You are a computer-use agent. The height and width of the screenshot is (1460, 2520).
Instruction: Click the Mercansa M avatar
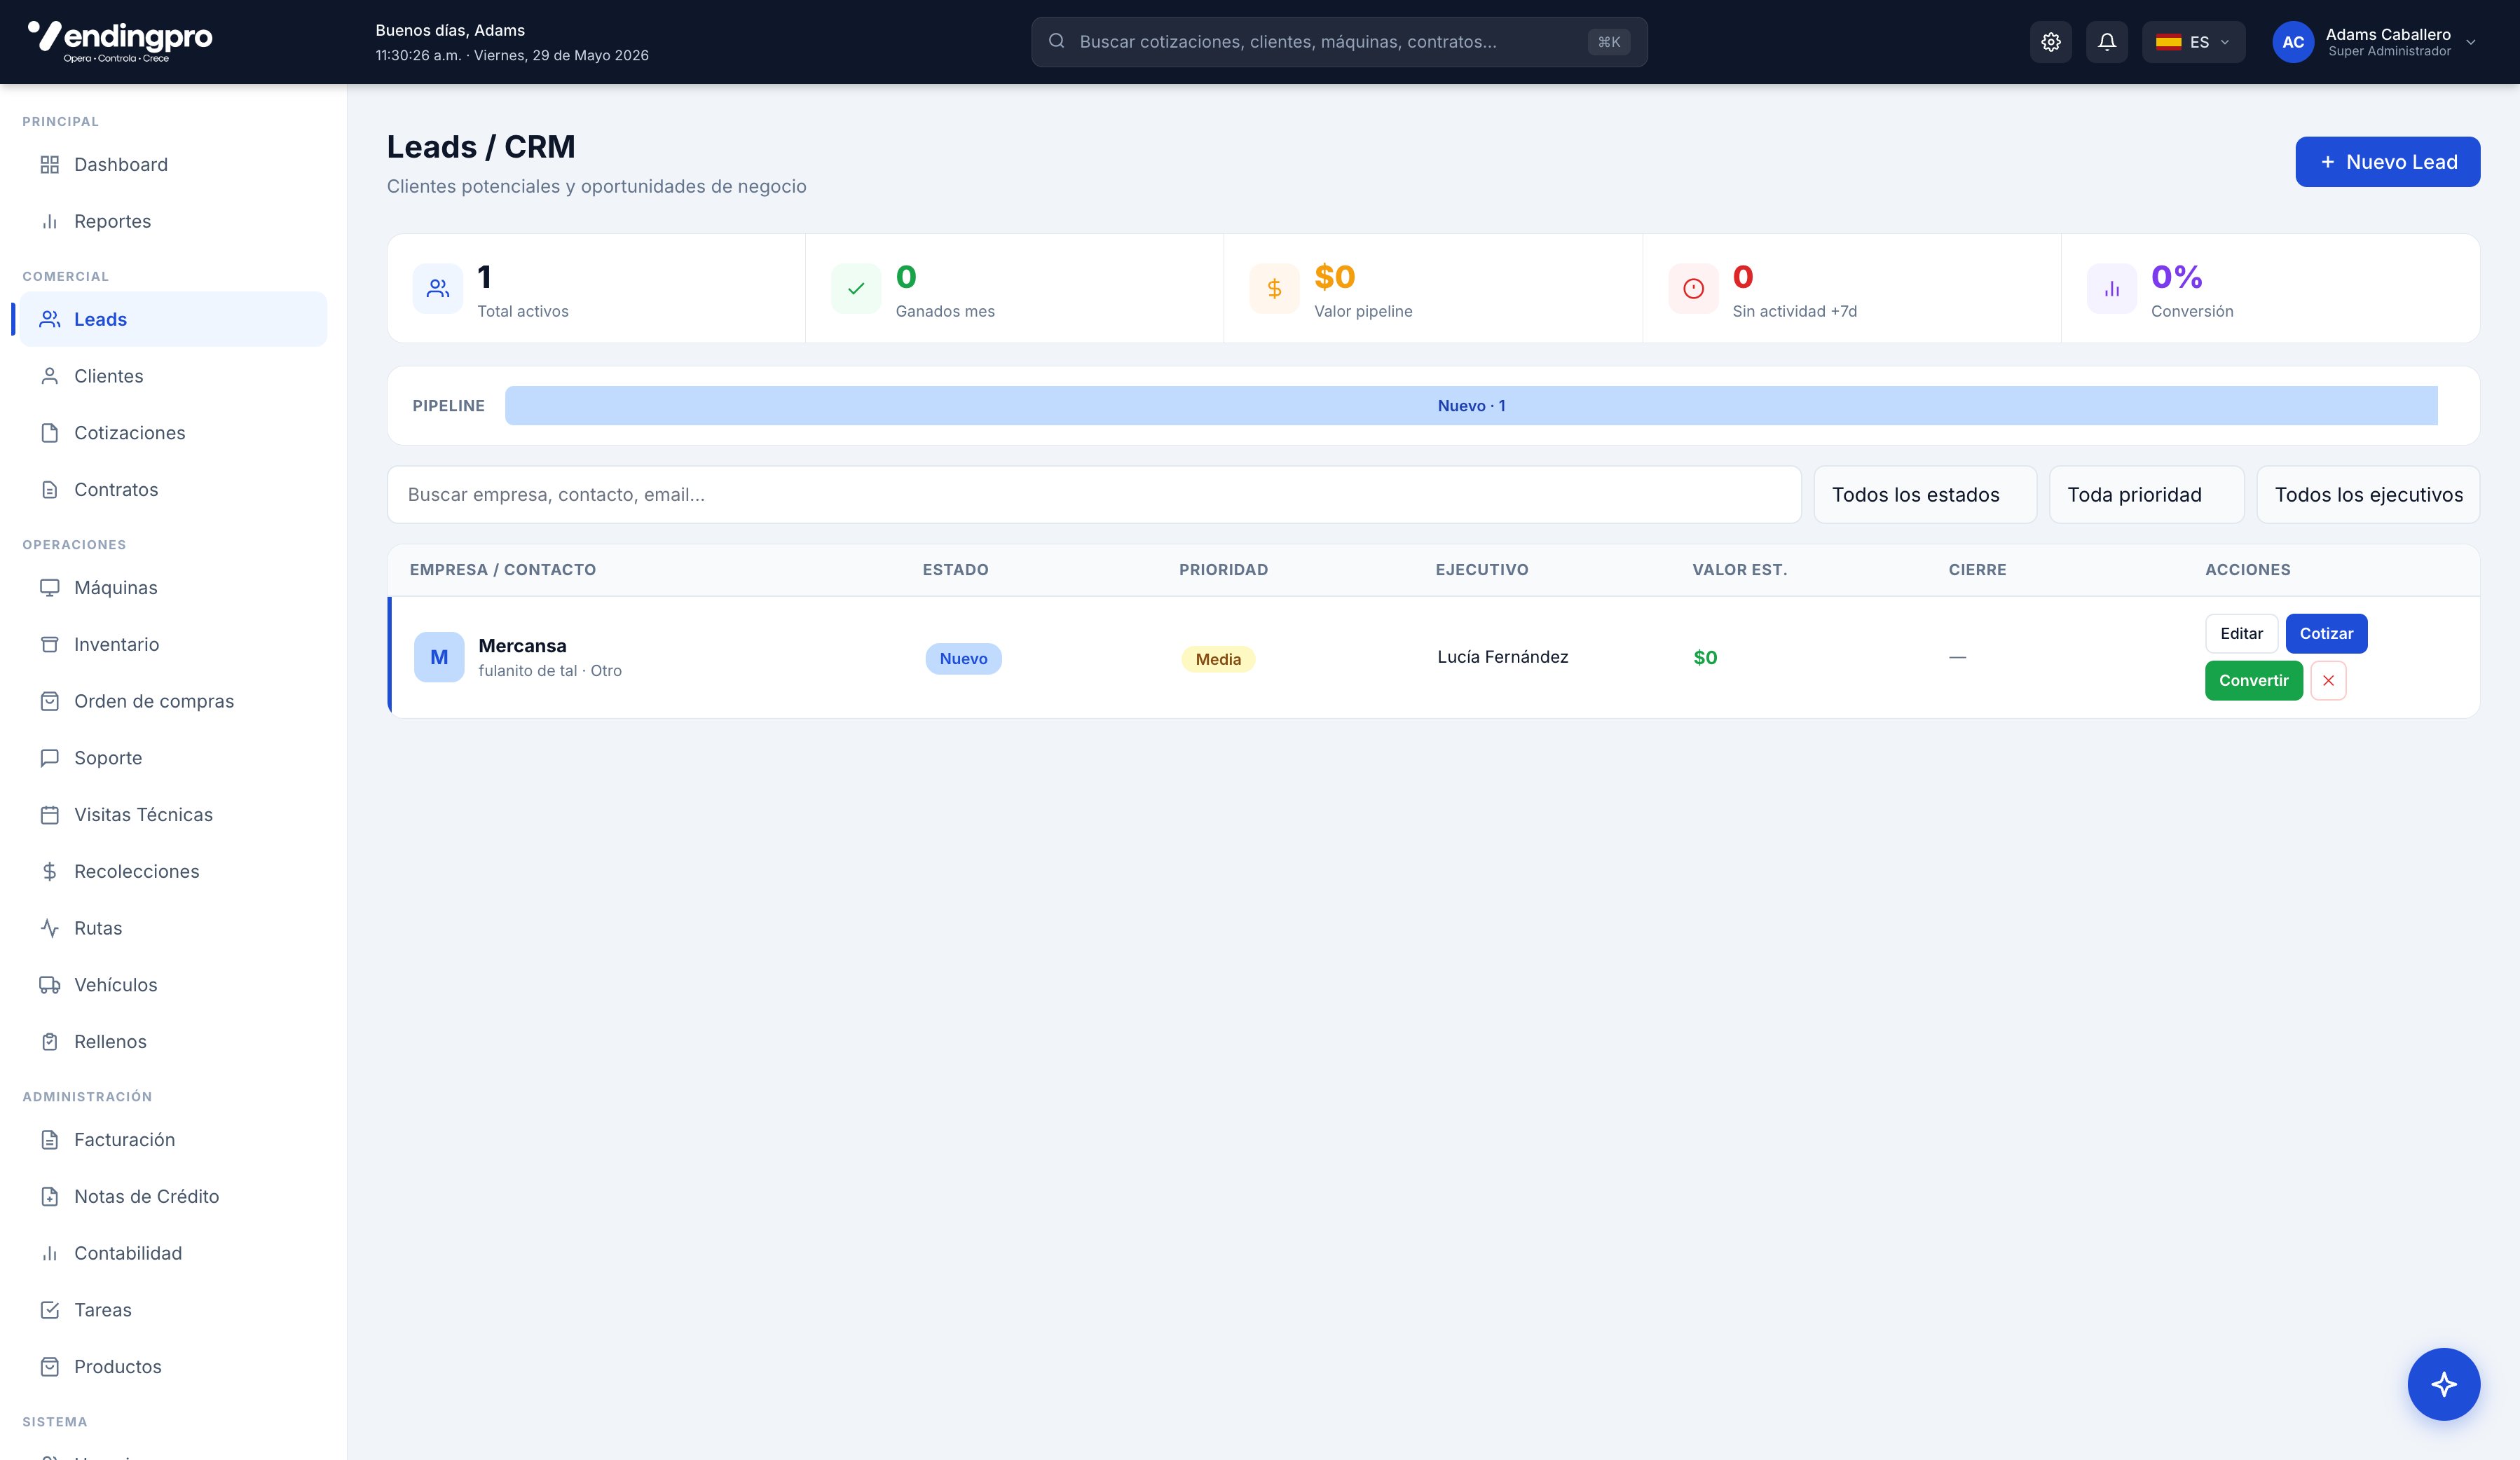pyautogui.click(x=439, y=657)
